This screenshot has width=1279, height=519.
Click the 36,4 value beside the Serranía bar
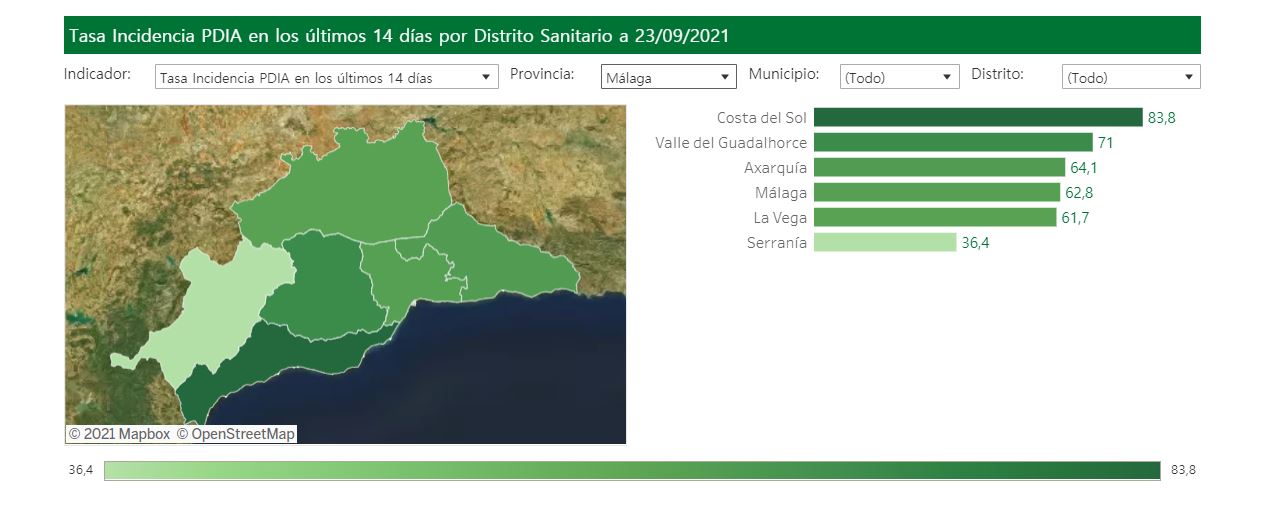pos(975,242)
